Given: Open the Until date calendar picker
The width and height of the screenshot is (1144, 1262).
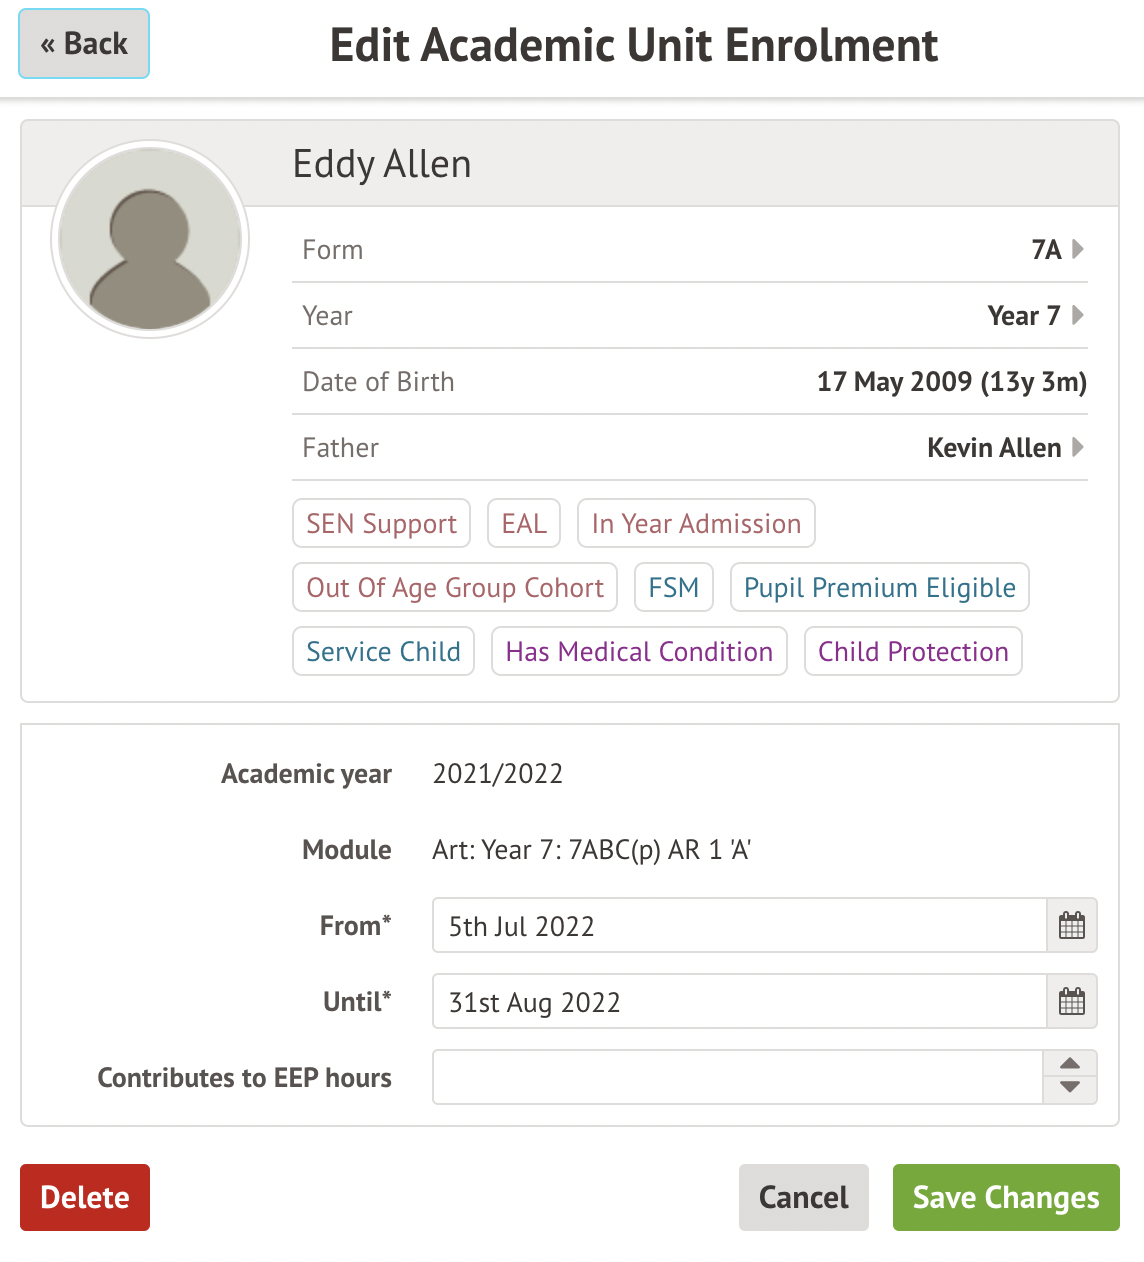Looking at the screenshot, I should [1071, 1002].
